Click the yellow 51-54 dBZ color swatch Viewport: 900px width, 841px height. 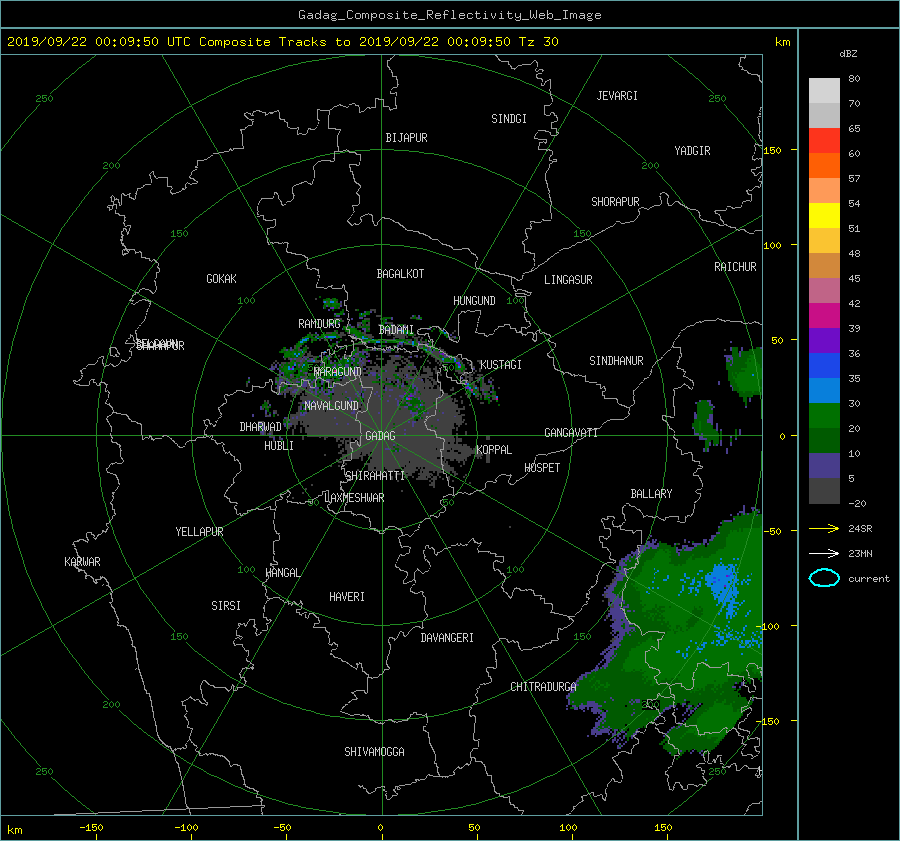click(824, 216)
